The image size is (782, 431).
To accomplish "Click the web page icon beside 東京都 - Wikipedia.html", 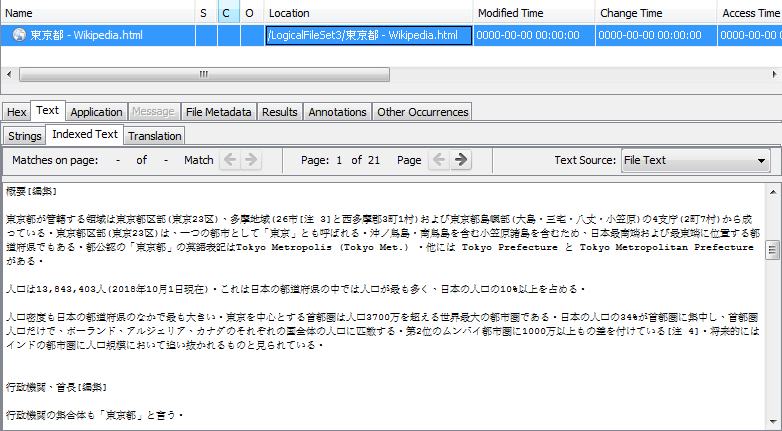I will [18, 35].
